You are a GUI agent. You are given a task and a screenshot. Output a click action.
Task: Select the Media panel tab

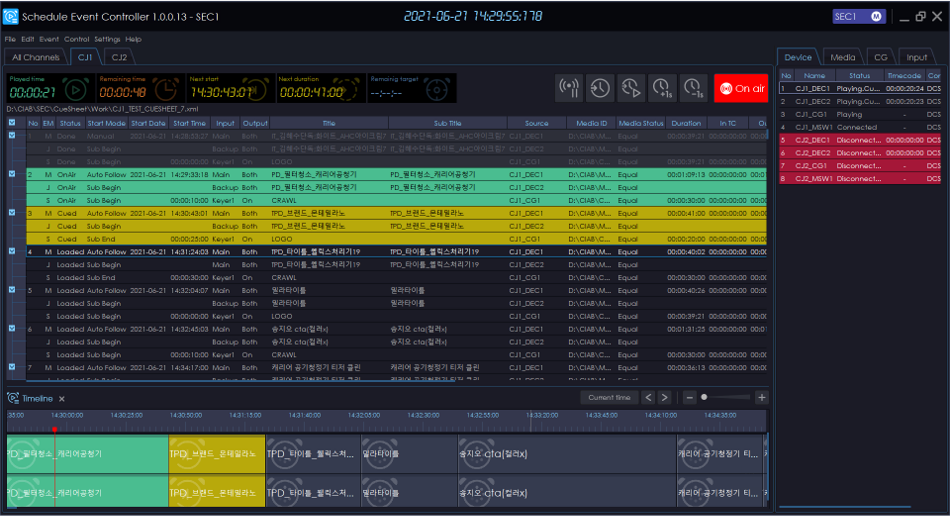coord(843,57)
